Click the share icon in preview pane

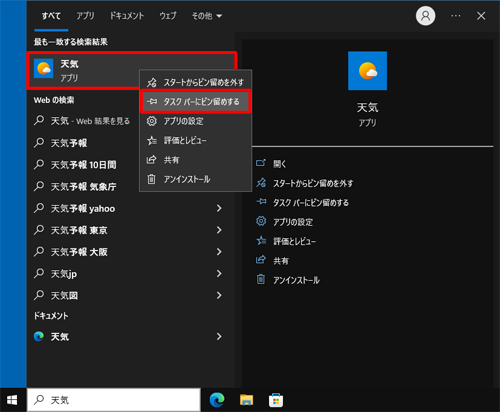tap(261, 260)
